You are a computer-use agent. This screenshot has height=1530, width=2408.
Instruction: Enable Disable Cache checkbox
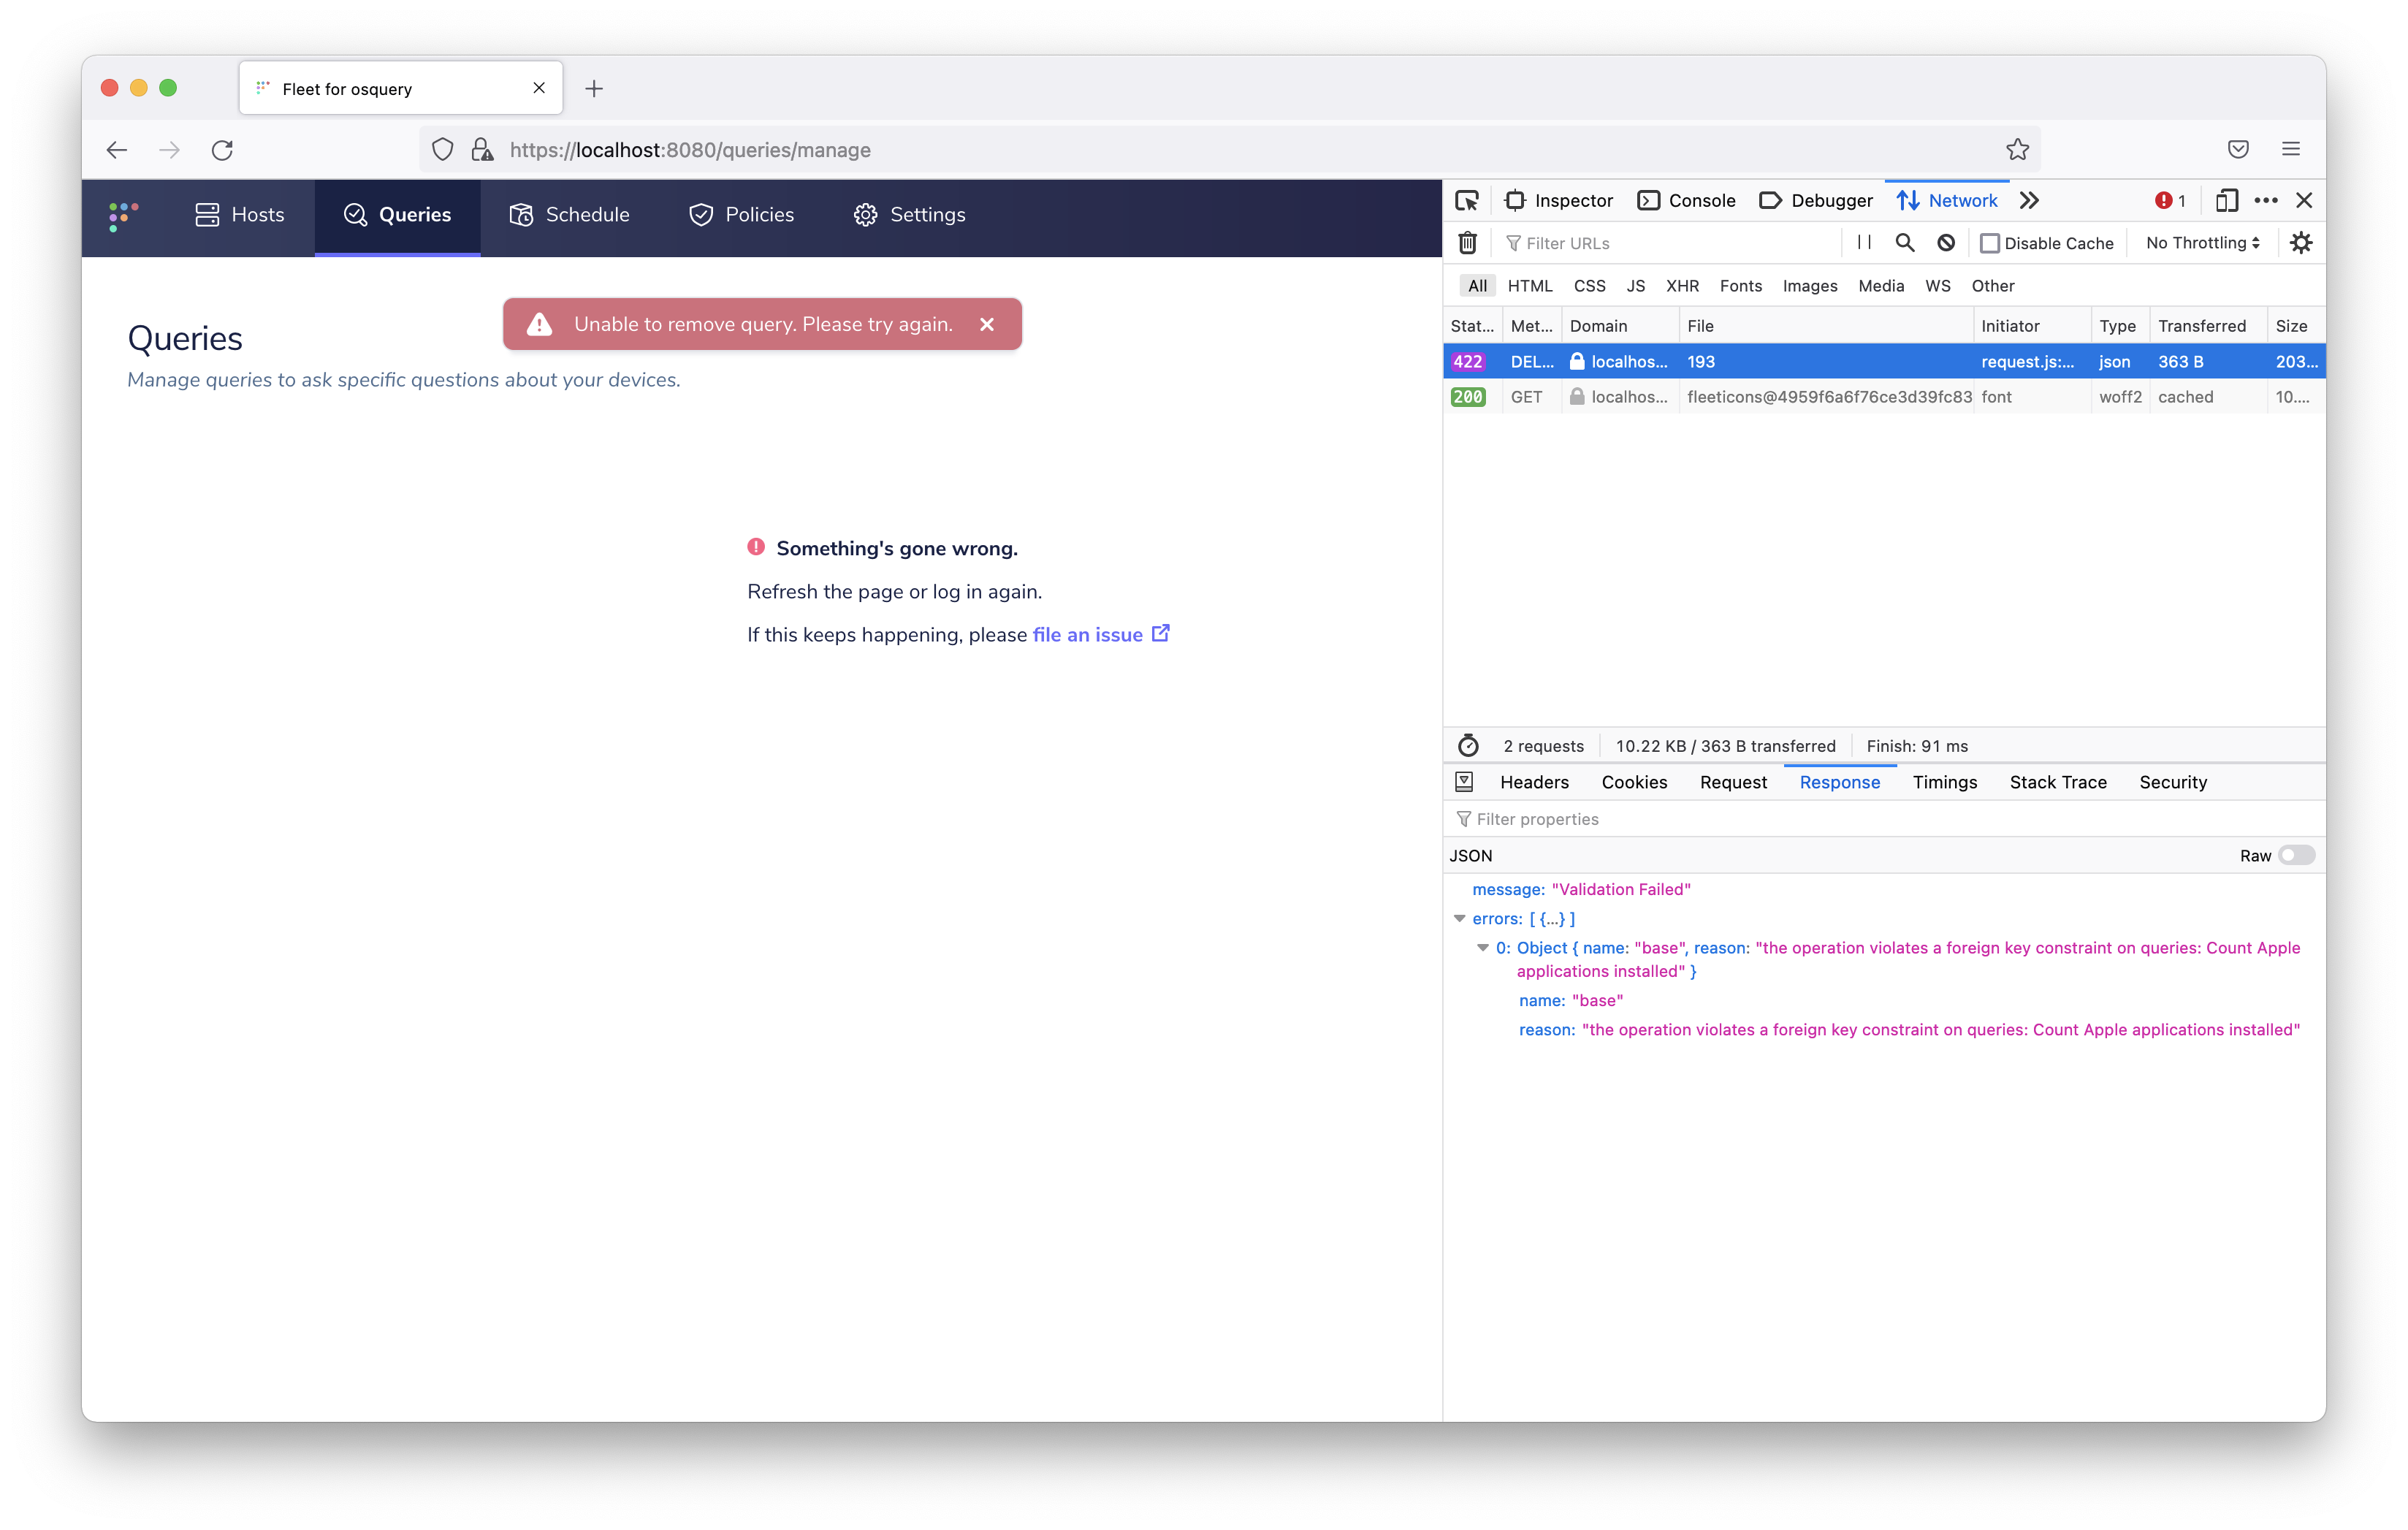(x=1990, y=243)
